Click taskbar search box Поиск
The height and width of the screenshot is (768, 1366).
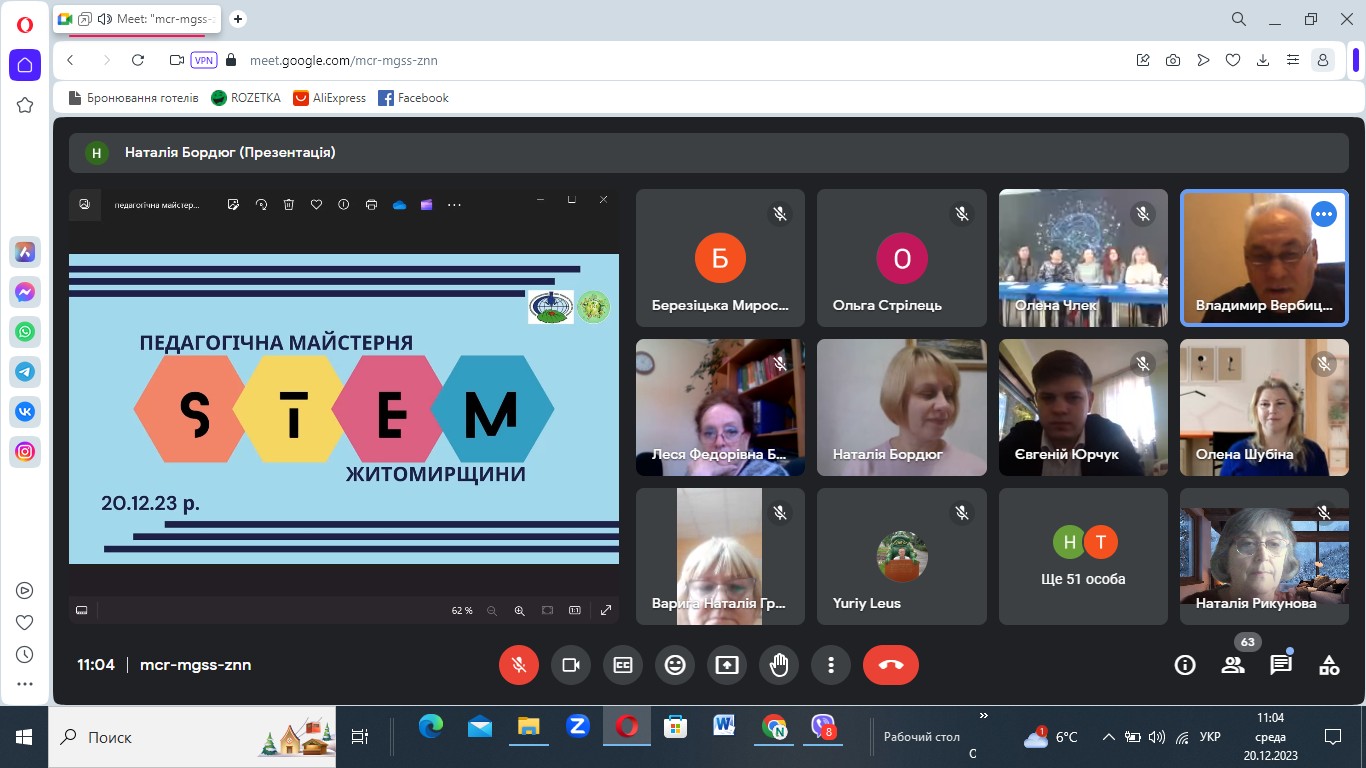tap(192, 737)
